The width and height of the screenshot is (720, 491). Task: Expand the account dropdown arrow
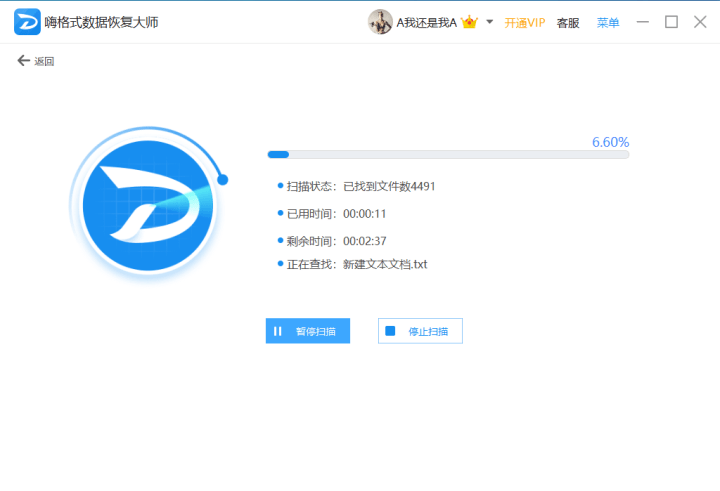pyautogui.click(x=489, y=22)
